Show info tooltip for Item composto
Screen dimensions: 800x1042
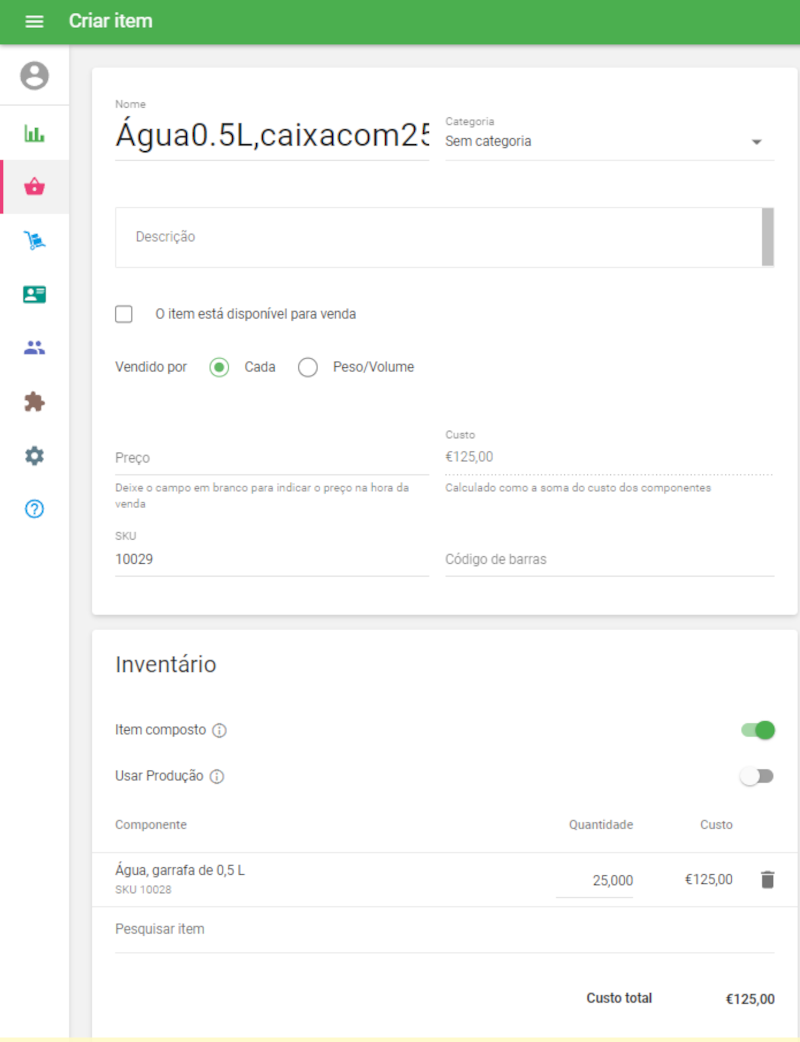click(x=219, y=730)
